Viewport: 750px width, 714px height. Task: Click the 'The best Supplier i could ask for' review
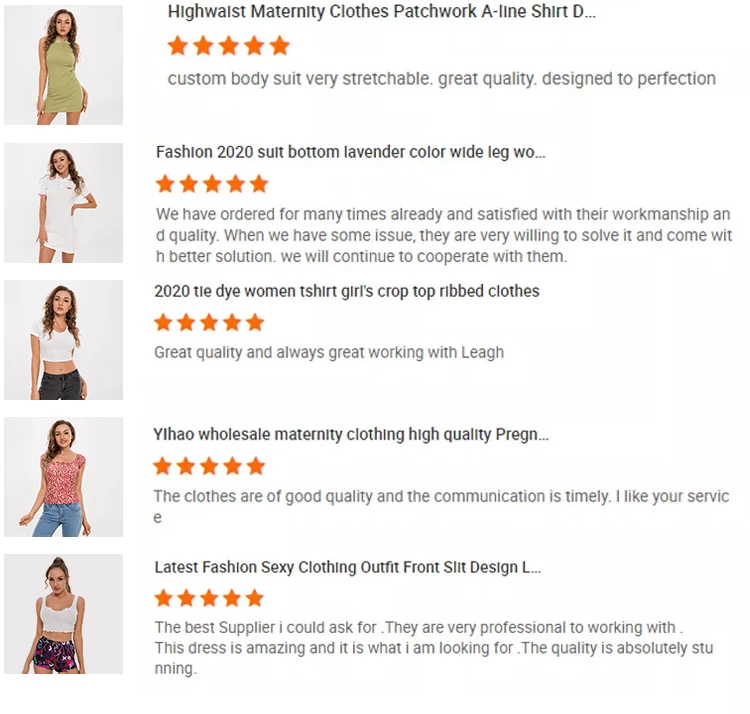(x=433, y=648)
